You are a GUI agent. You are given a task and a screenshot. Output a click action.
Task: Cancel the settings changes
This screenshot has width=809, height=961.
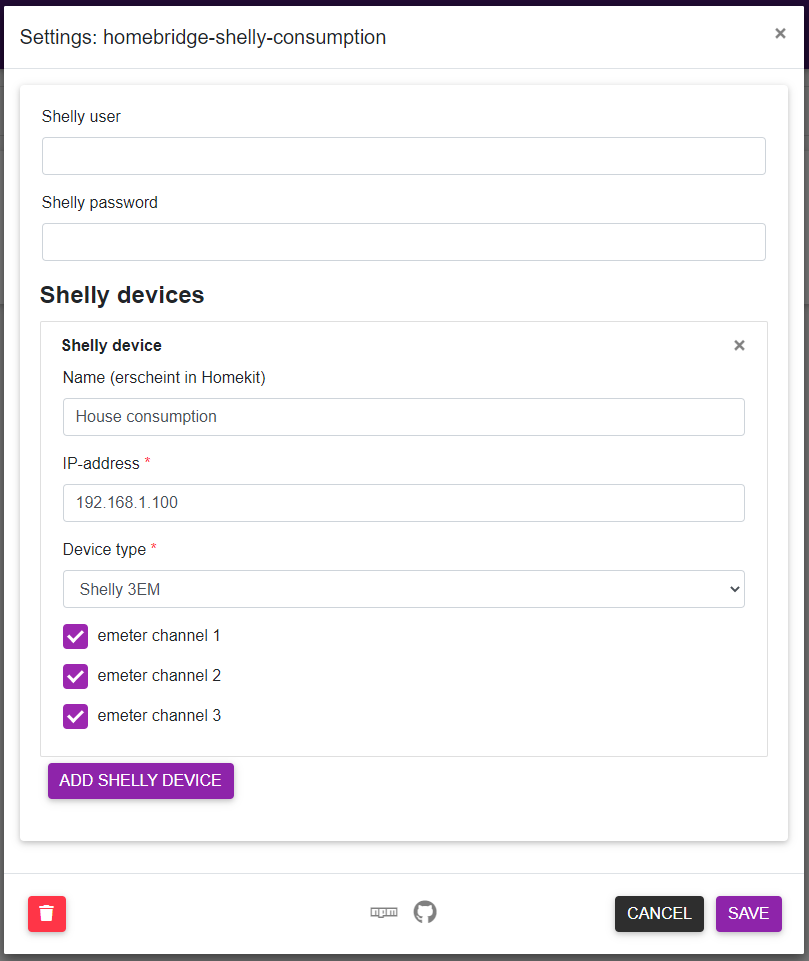[x=659, y=913]
